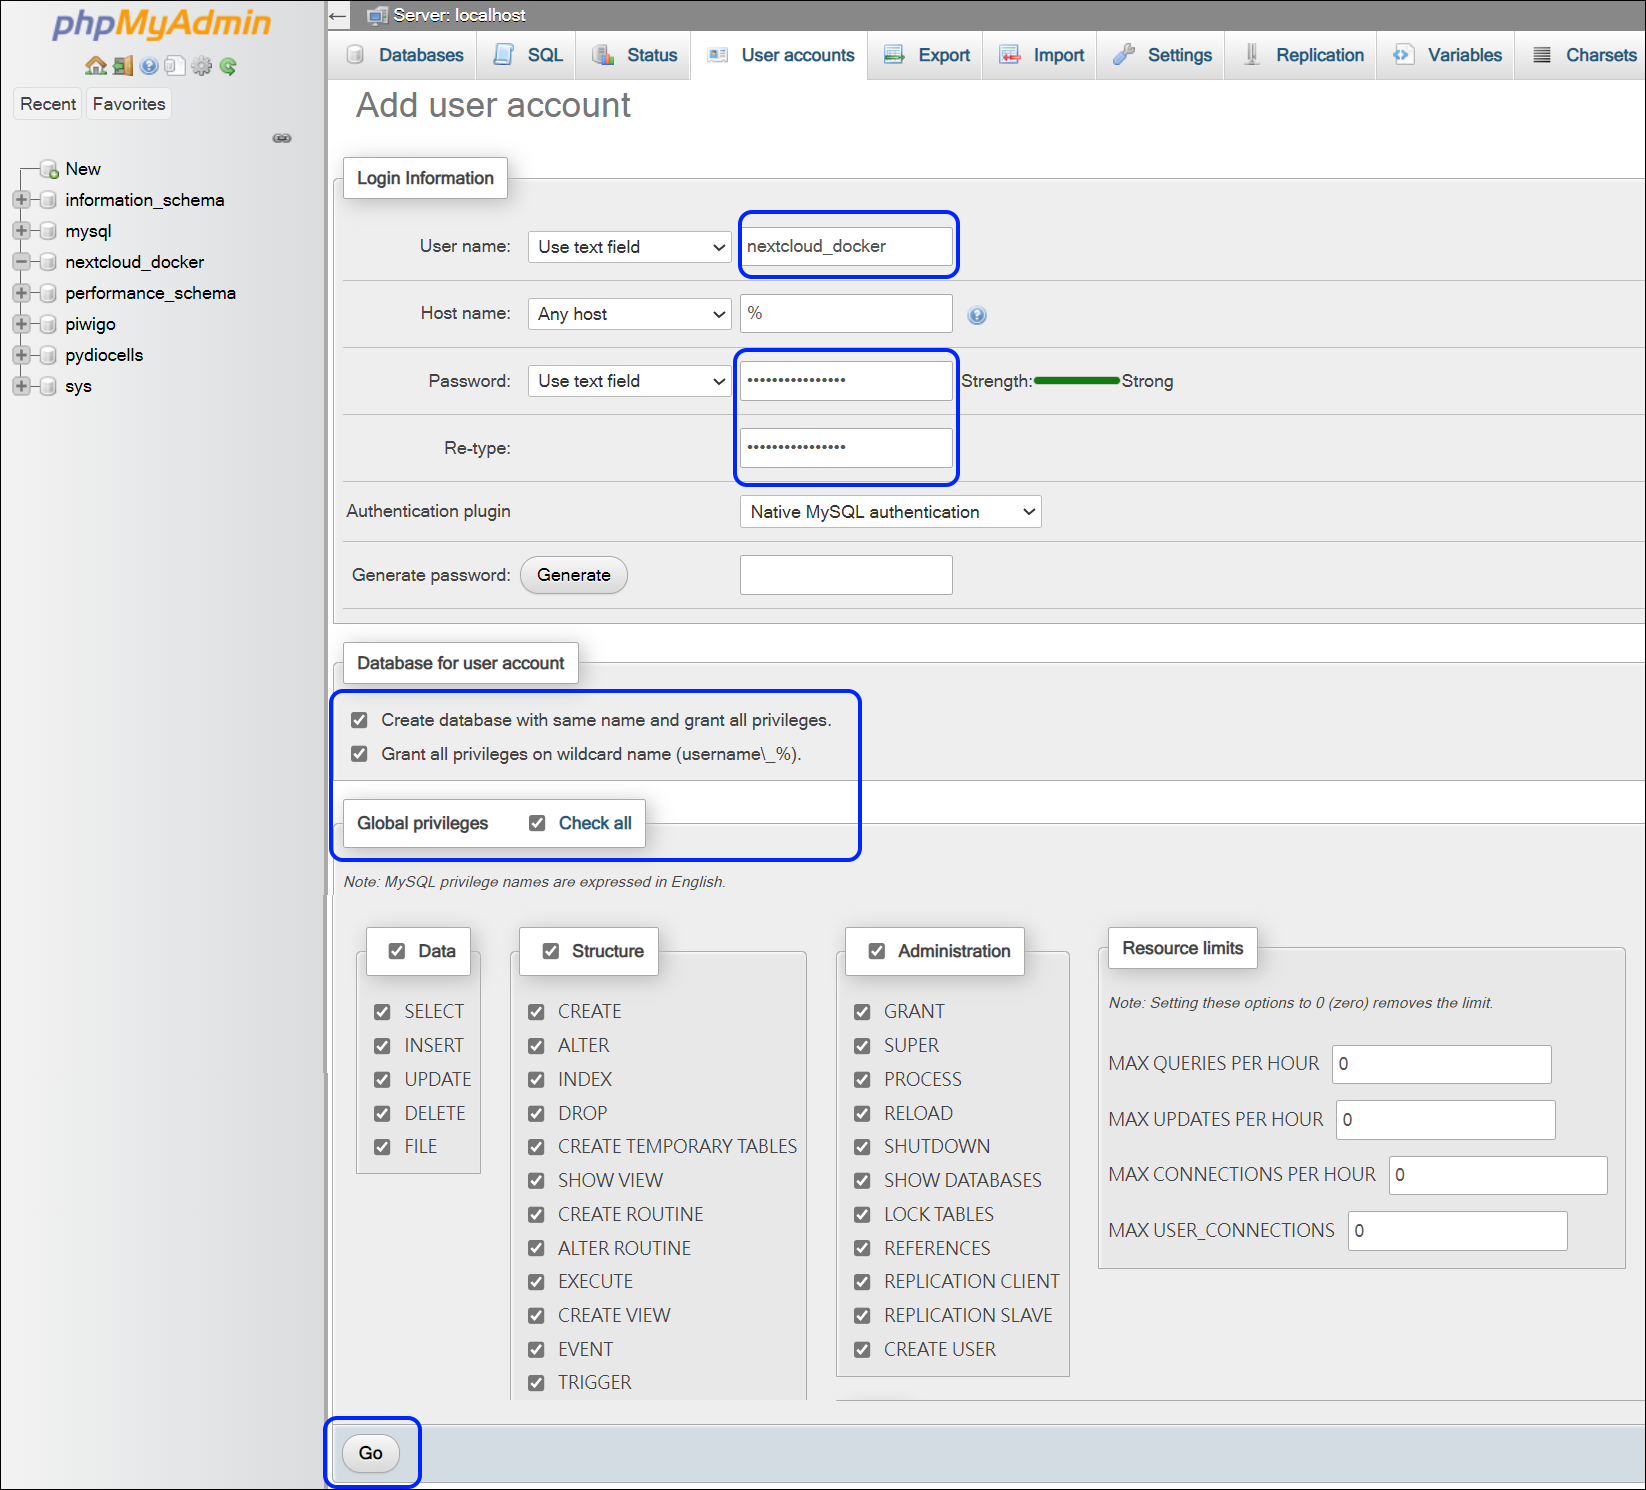Open the MySQL documentation page icon
Viewport: 1646px width, 1490px height.
[175, 66]
